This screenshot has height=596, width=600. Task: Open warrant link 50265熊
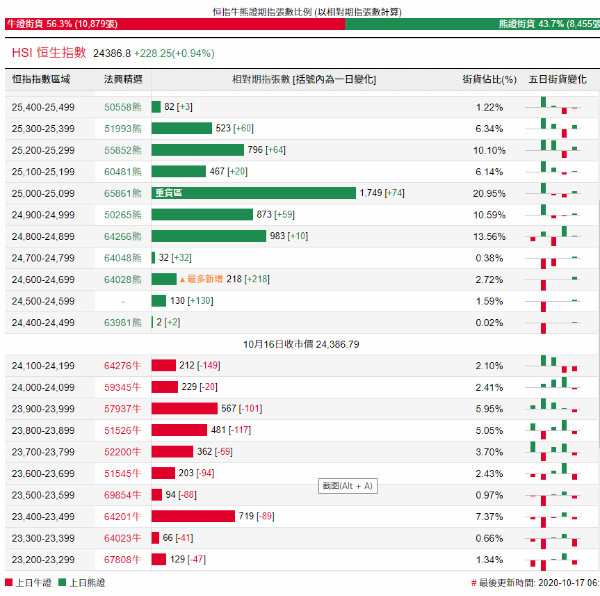tap(122, 215)
